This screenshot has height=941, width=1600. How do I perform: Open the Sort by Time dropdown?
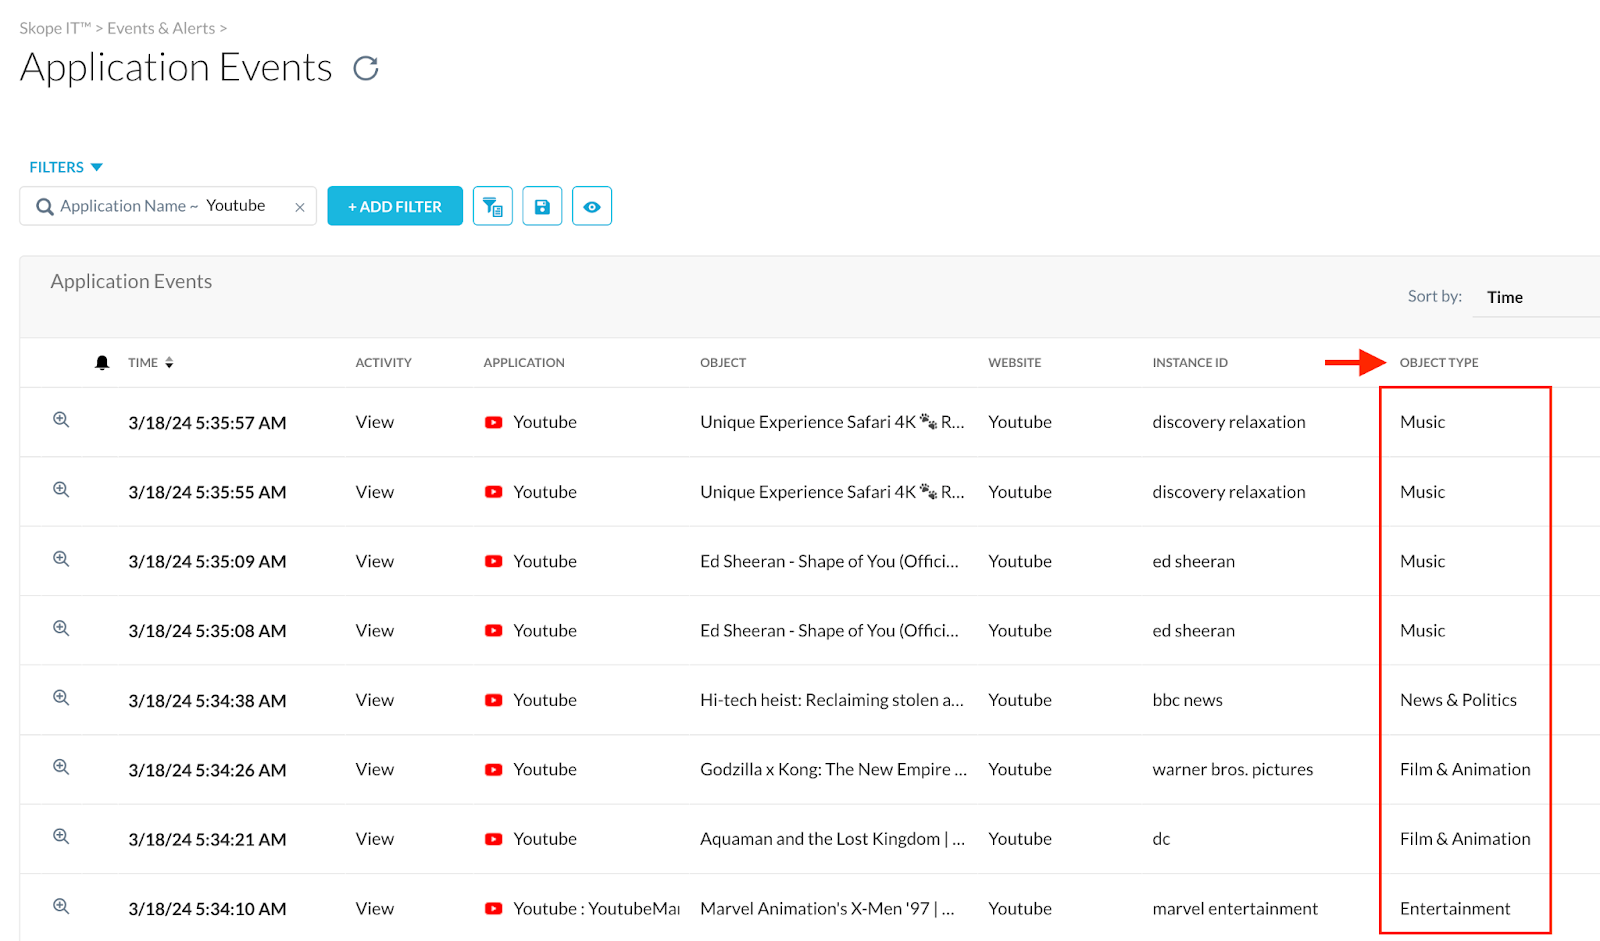[x=1535, y=297]
